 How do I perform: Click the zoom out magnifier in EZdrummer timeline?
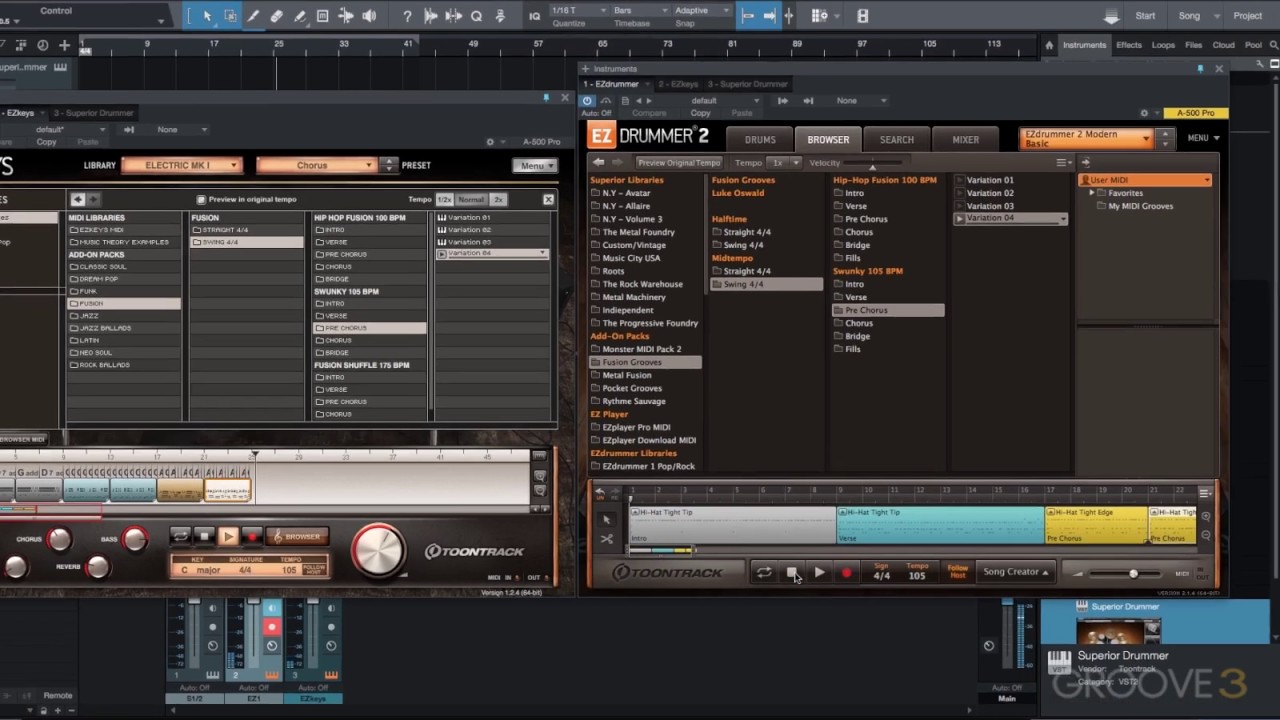[1205, 535]
